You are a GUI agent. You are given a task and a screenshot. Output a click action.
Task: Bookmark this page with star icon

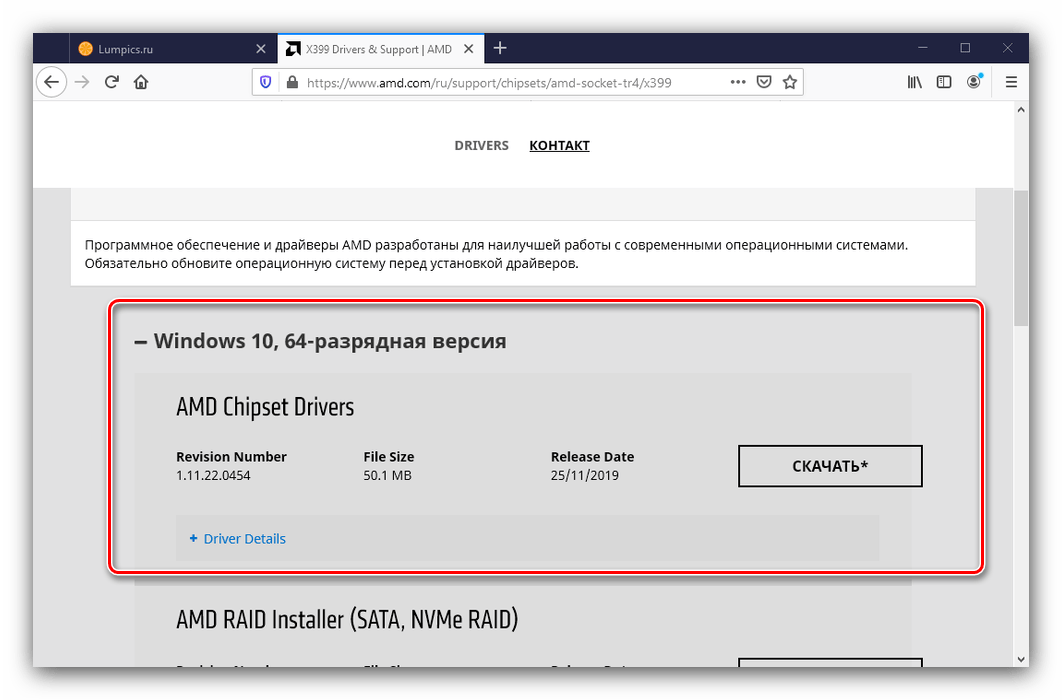pos(790,82)
